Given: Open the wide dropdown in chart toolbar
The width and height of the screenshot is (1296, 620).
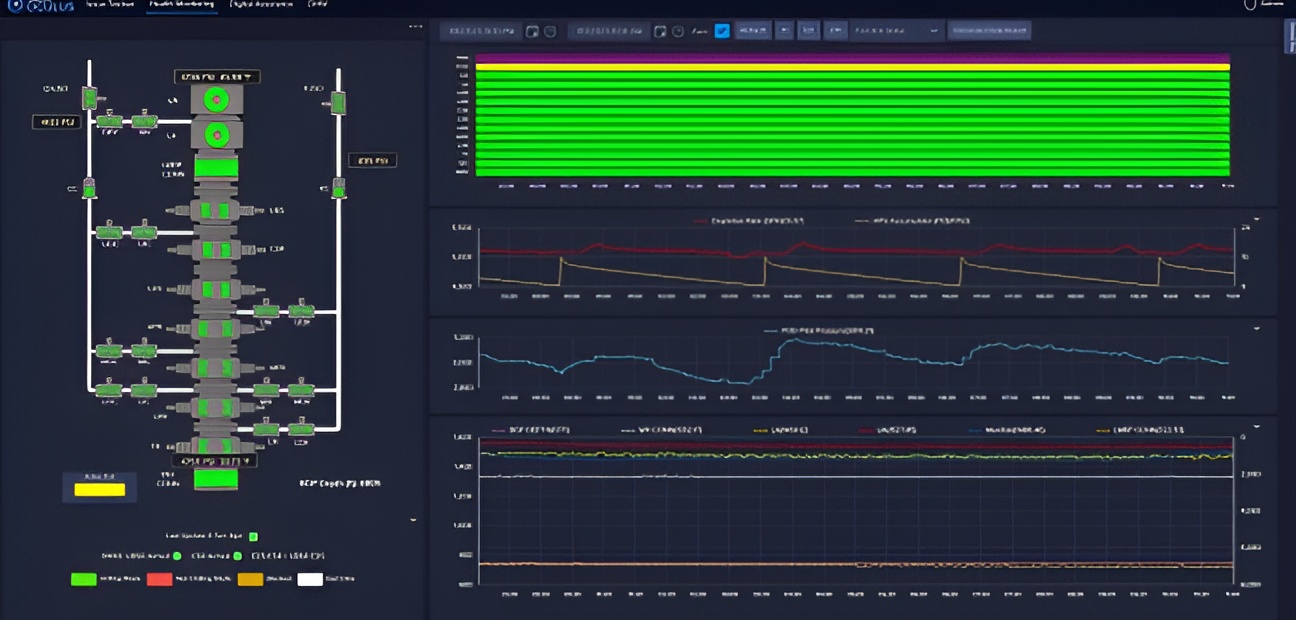Looking at the screenshot, I should (897, 31).
